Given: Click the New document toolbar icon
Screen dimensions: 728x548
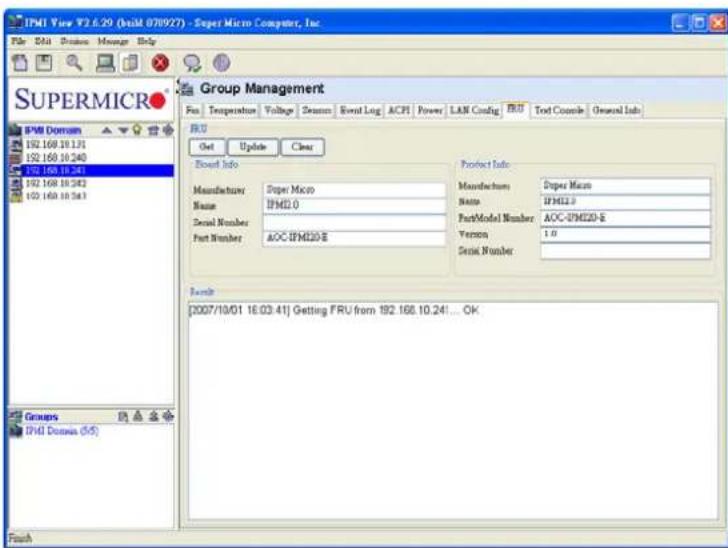Looking at the screenshot, I should tap(20, 63).
